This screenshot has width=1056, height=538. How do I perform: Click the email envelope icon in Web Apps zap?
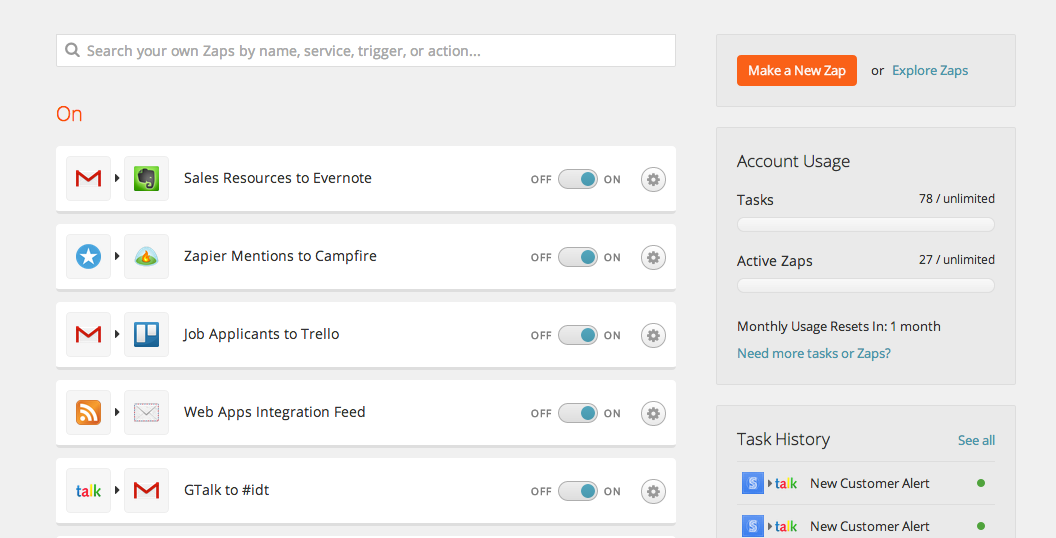click(146, 413)
